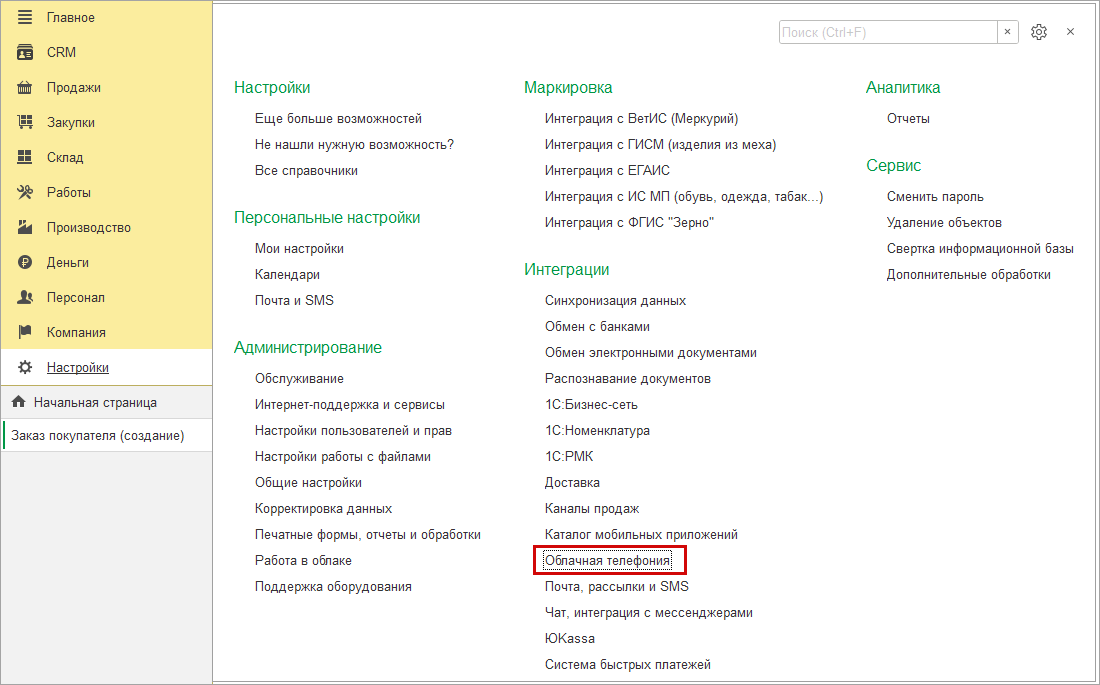Open Общие настройки
Viewport: 1100px width, 685px height.
click(x=308, y=482)
